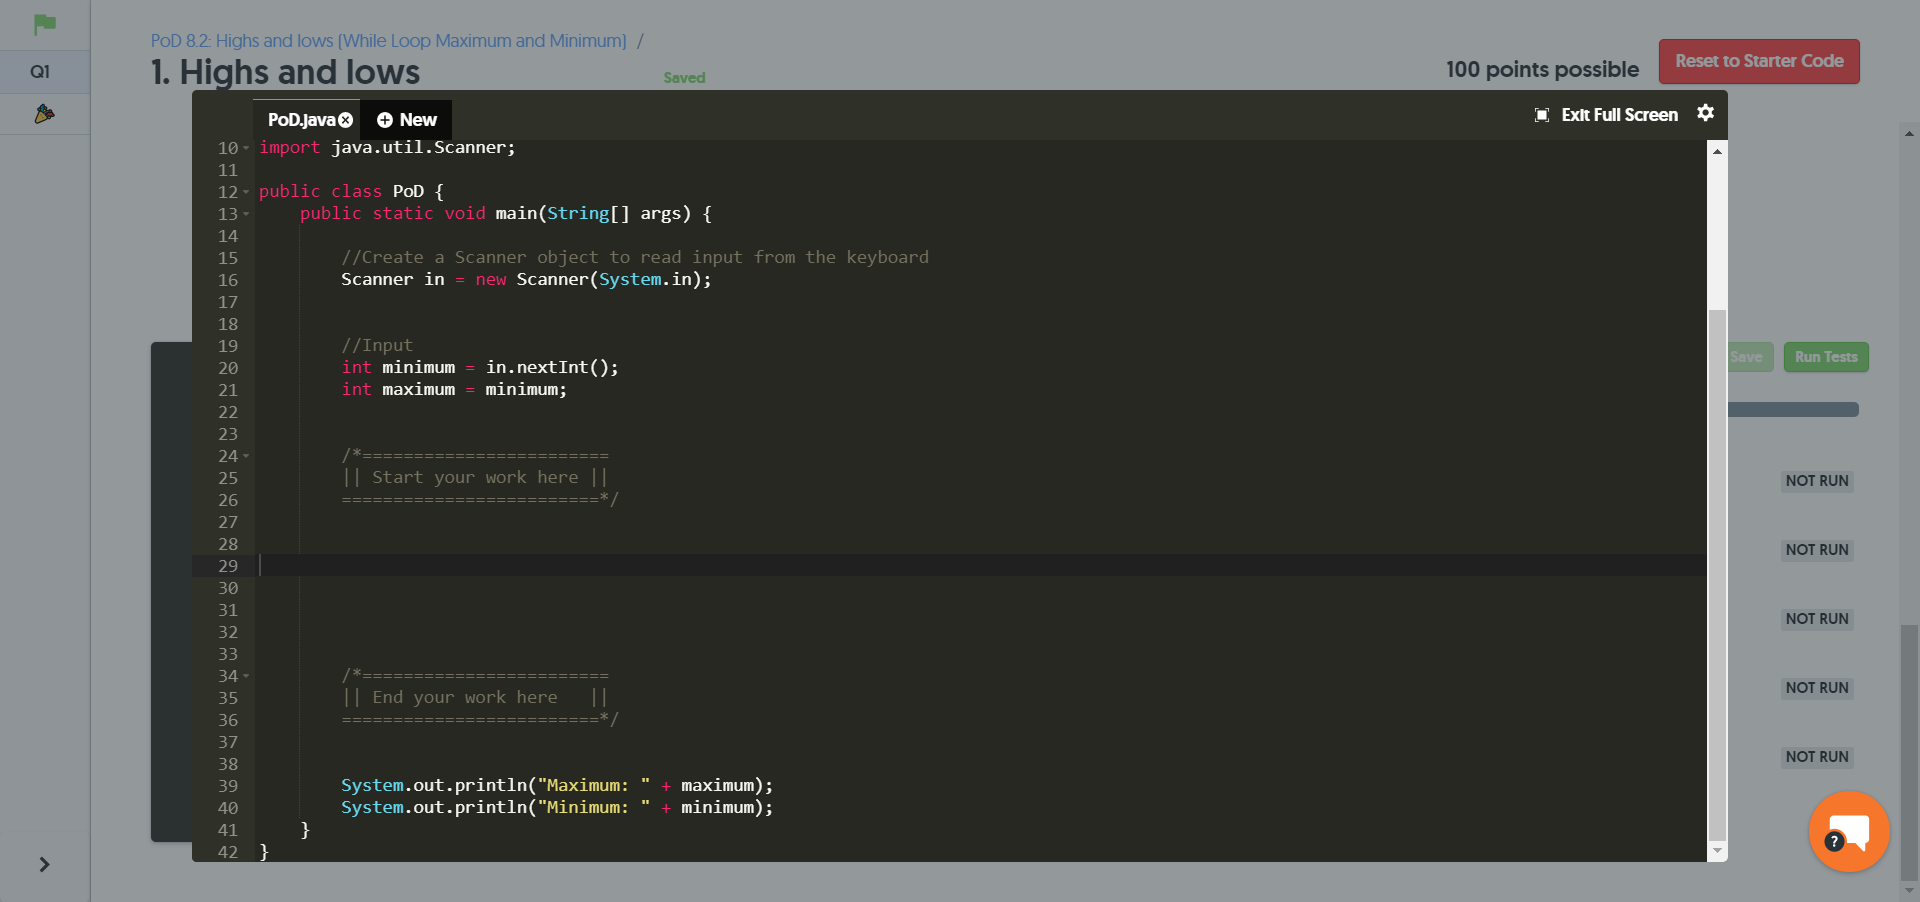This screenshot has height=902, width=1920.
Task: Collapse the Start your work comment block fold
Action: point(245,456)
